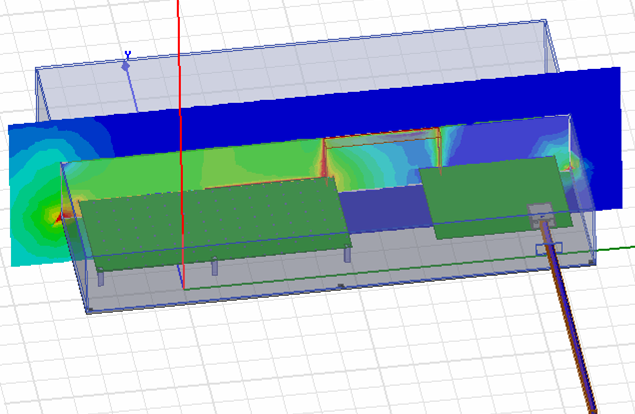The image size is (635, 414).
Task: Click the red-outlined rectangular frame in the field plot
Action: click(x=381, y=154)
